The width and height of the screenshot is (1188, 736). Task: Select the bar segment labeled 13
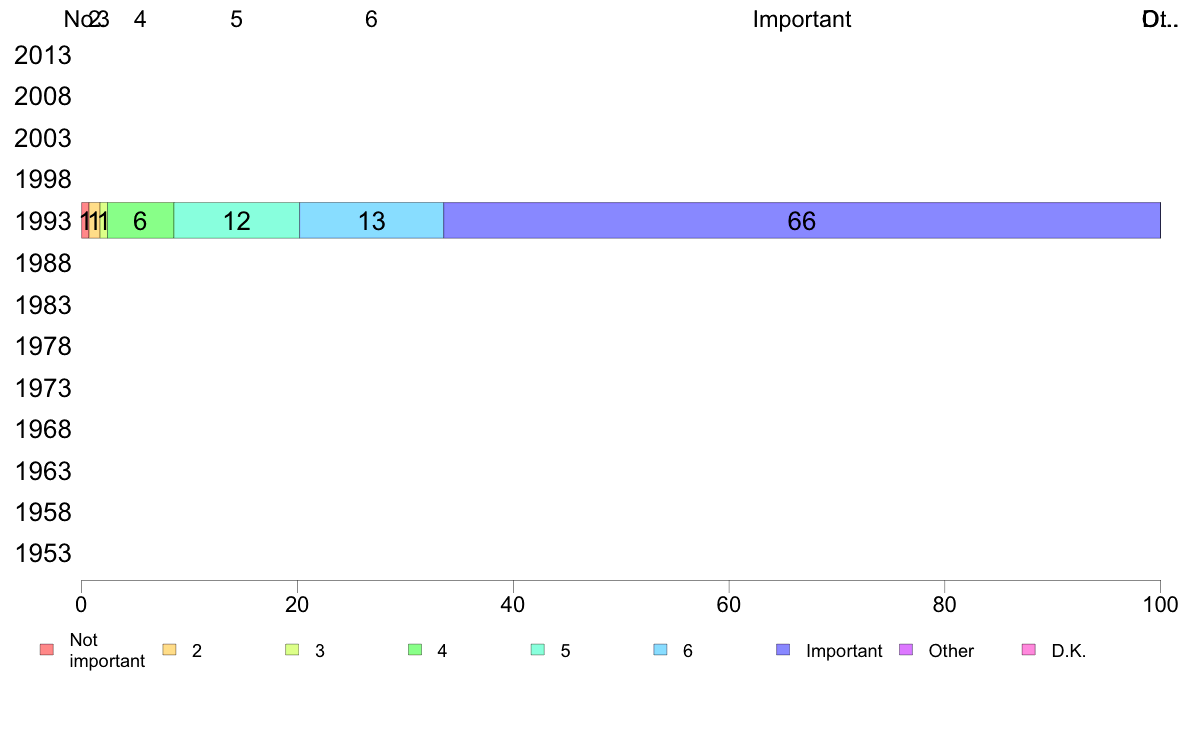(371, 221)
